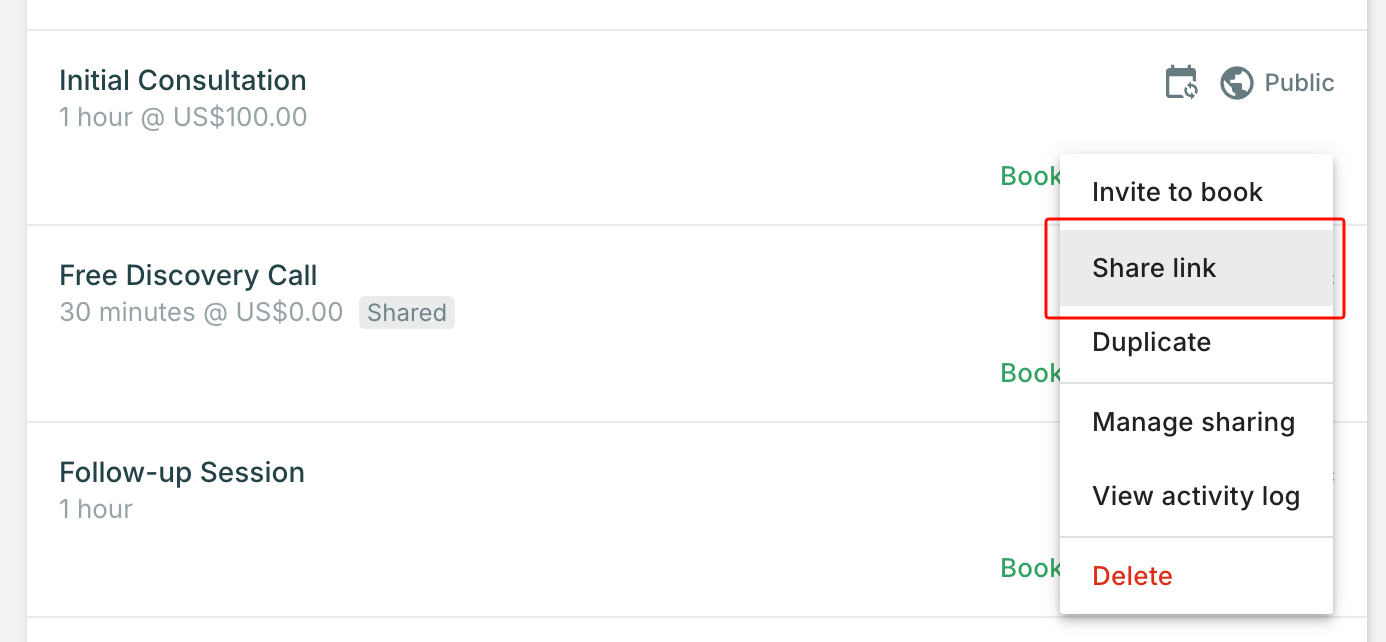Open View activity log menu entry
The height and width of the screenshot is (642, 1386).
[1196, 496]
